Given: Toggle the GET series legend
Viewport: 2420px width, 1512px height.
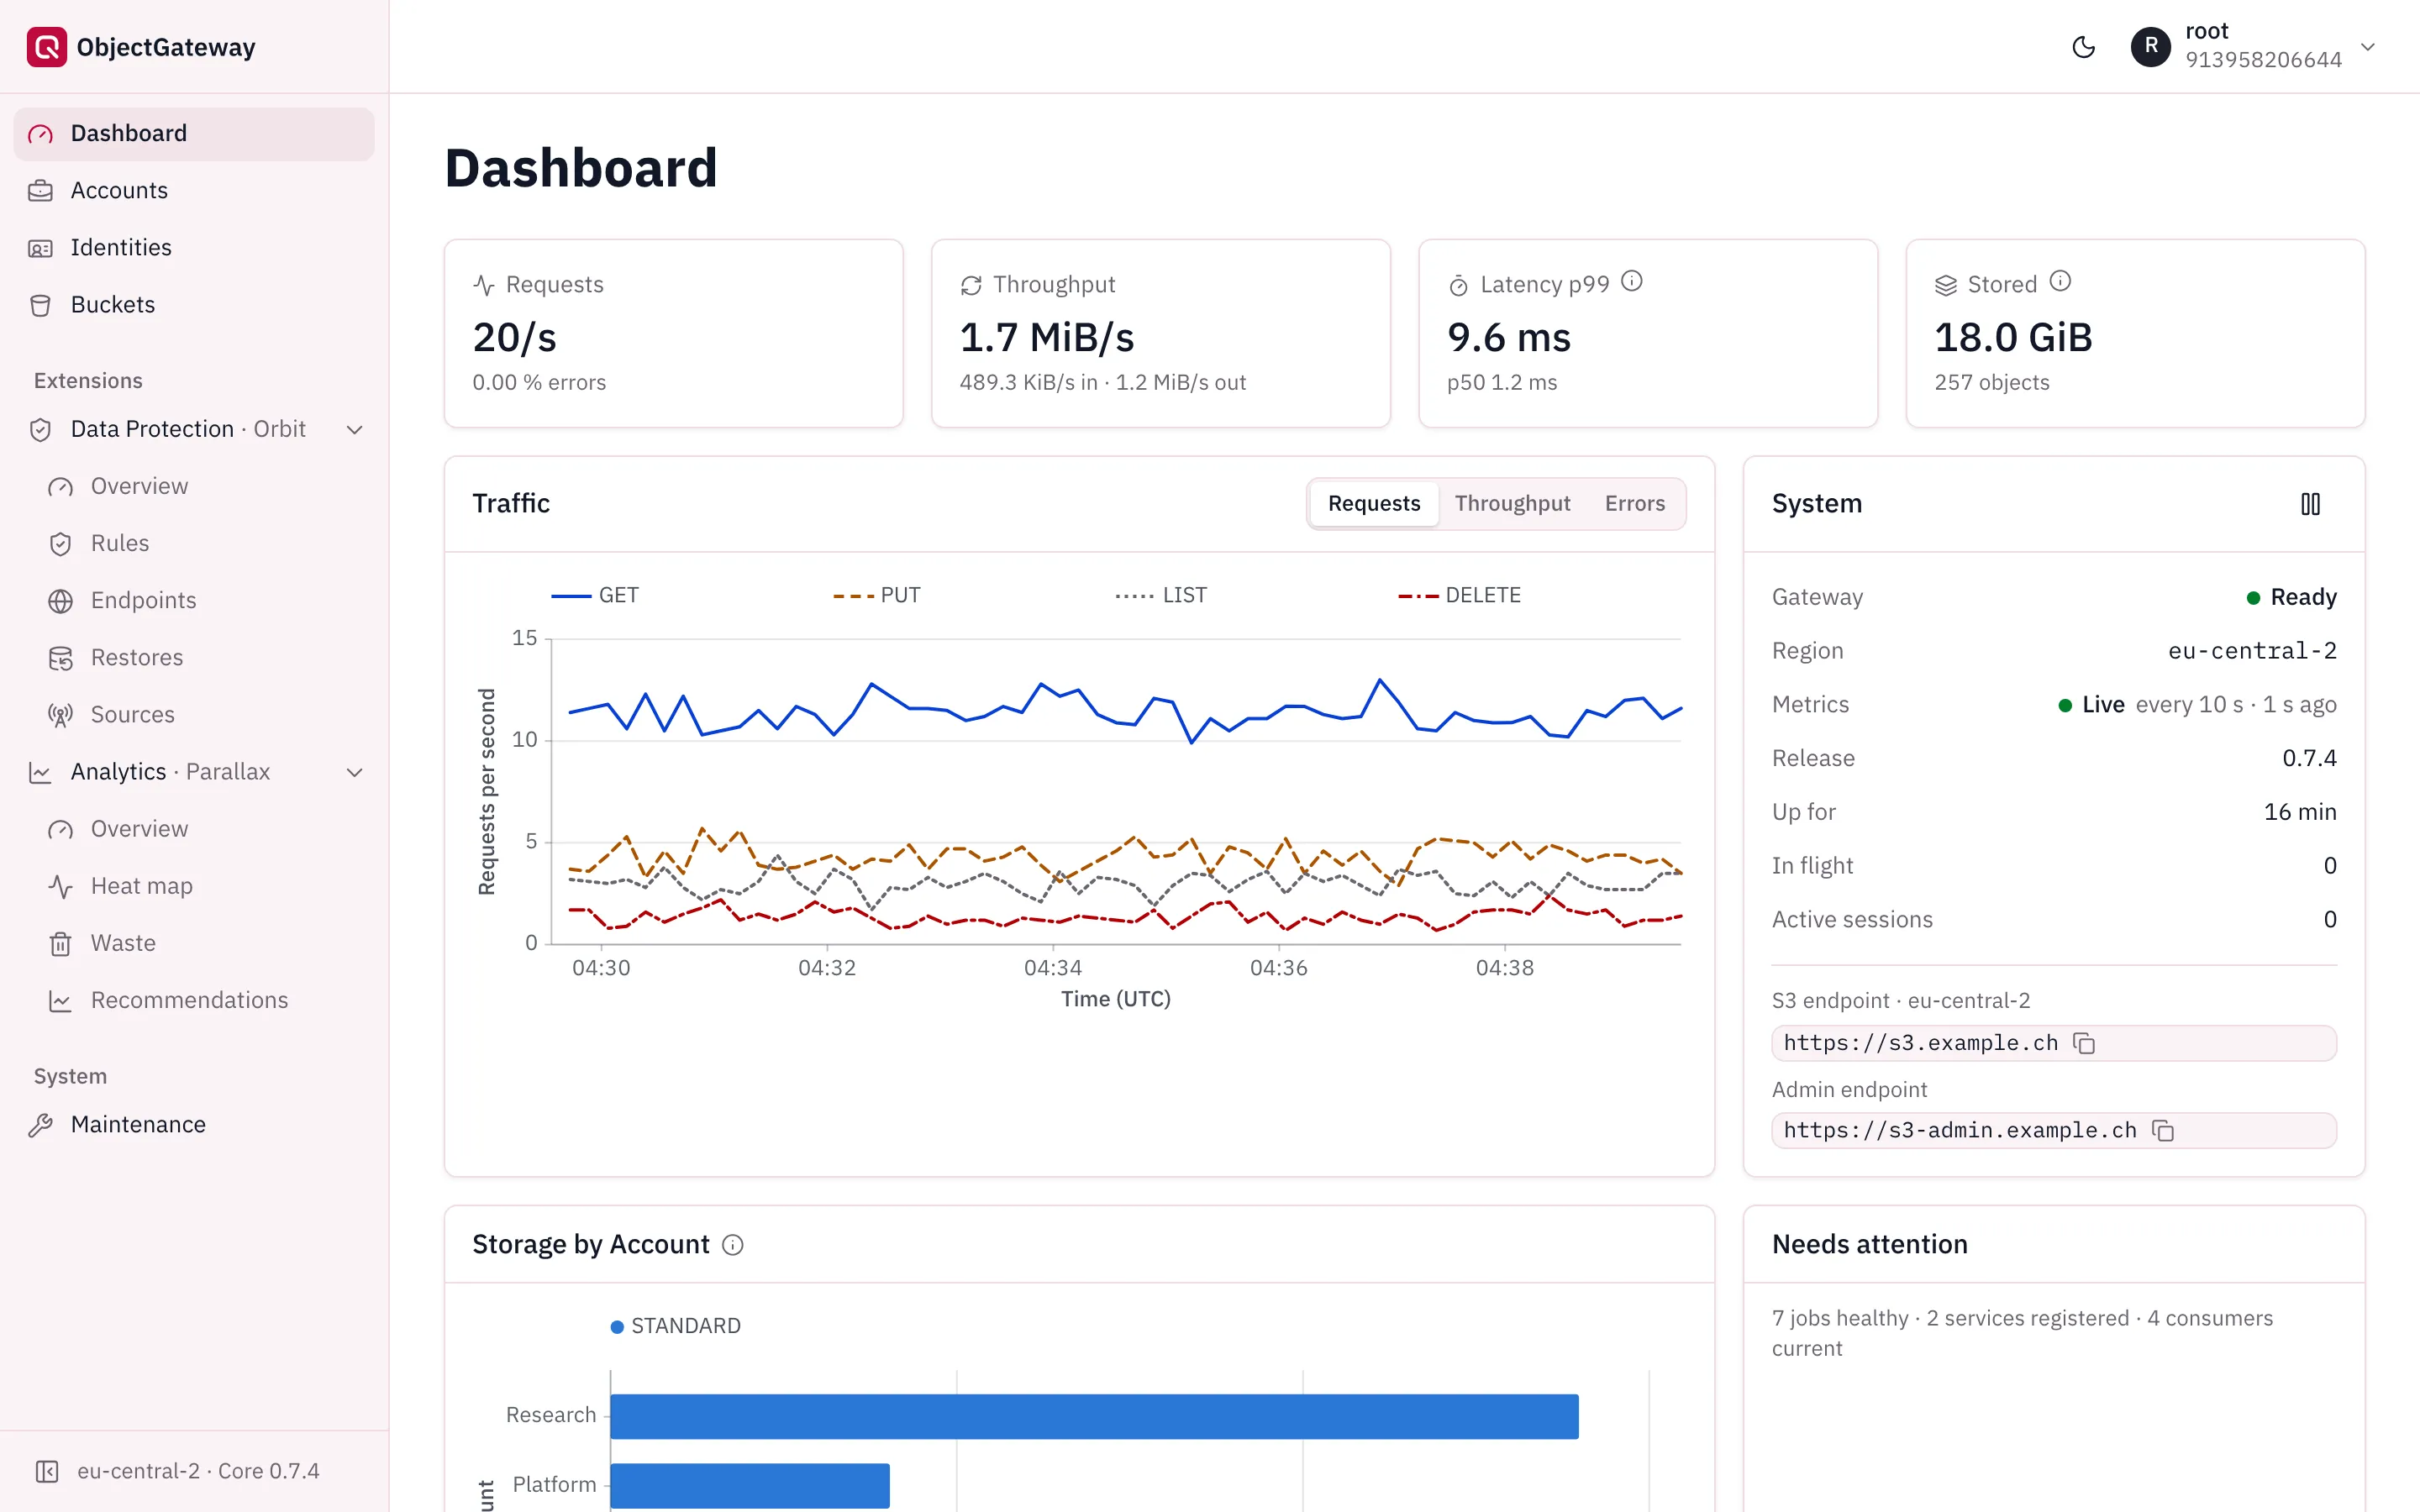Looking at the screenshot, I should [x=595, y=595].
